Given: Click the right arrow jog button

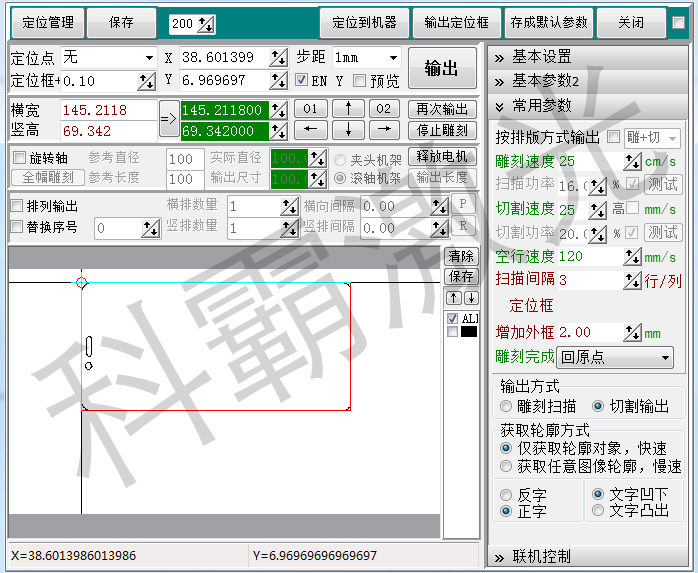Looking at the screenshot, I should pos(383,129).
